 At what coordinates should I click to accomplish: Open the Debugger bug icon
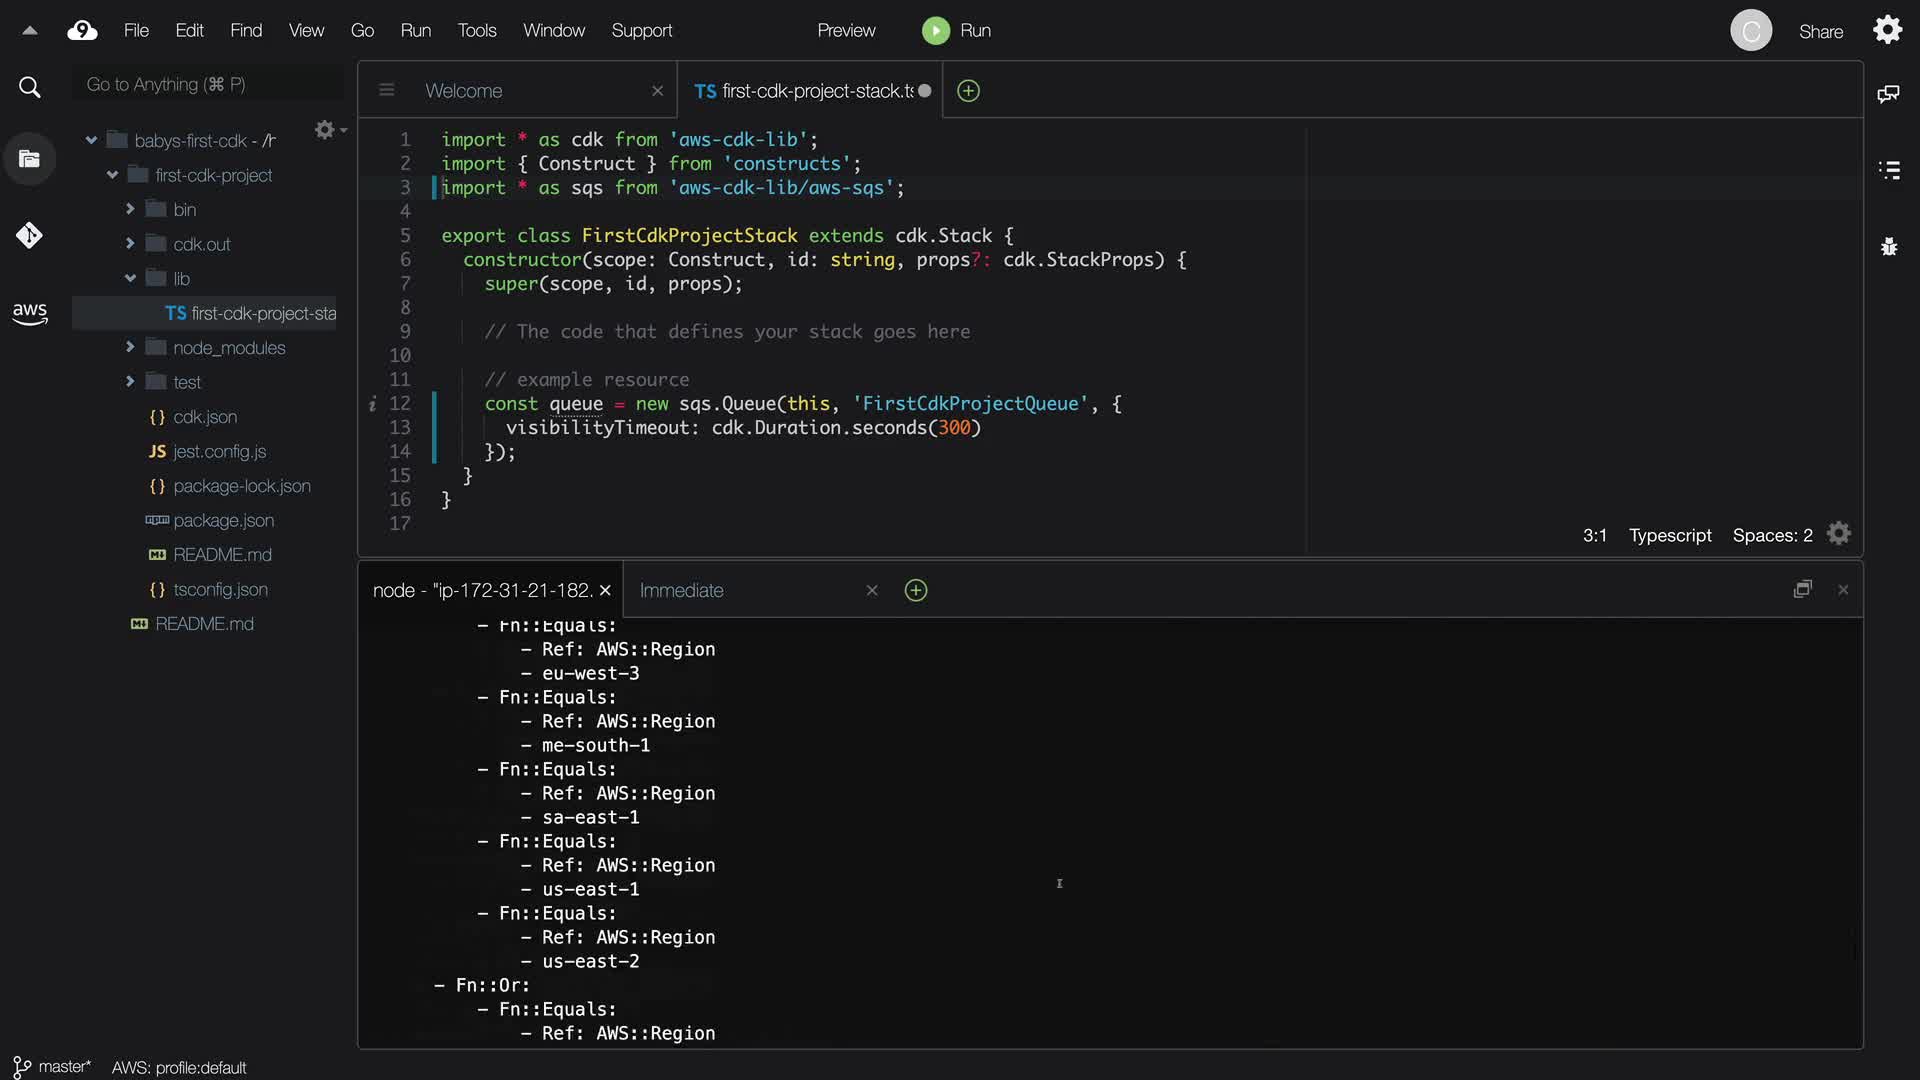coord(1888,247)
